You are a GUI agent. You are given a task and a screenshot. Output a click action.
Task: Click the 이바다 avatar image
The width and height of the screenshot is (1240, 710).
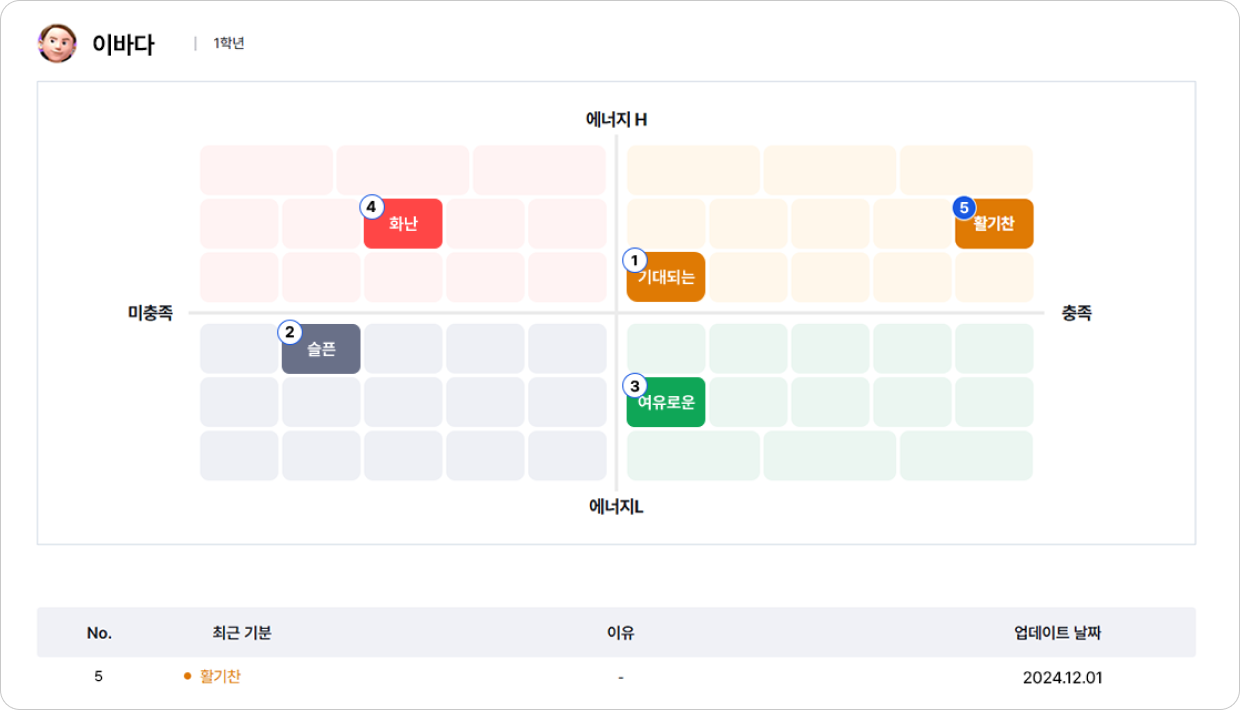(x=57, y=43)
